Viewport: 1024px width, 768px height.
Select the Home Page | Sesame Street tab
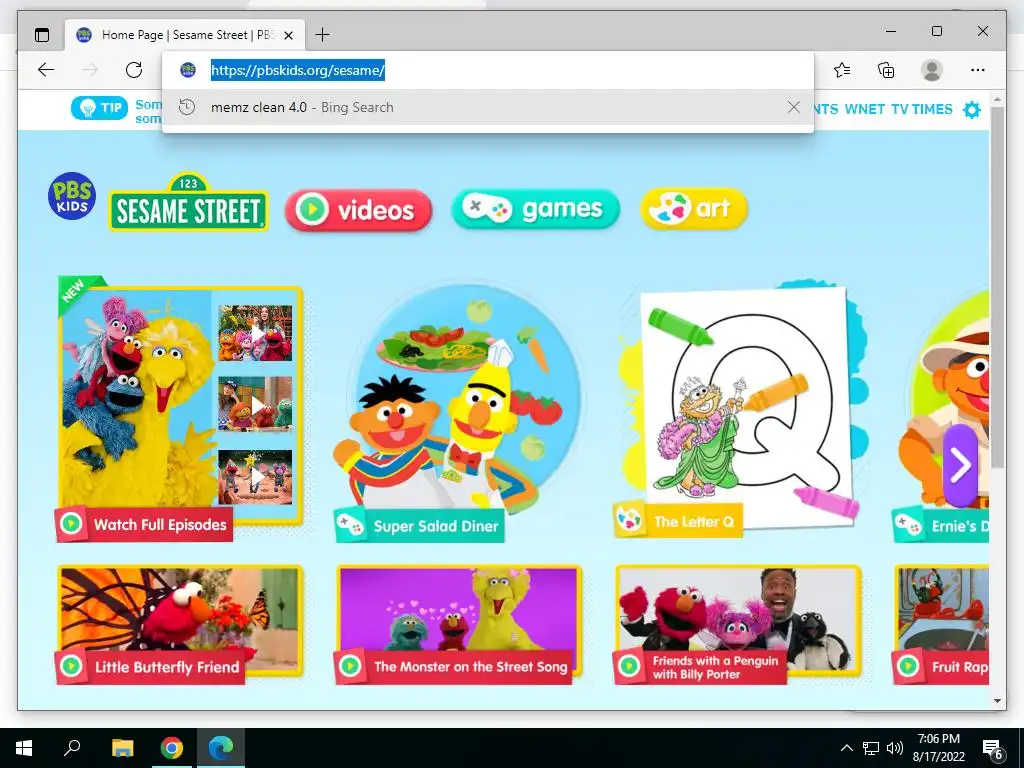[185, 35]
